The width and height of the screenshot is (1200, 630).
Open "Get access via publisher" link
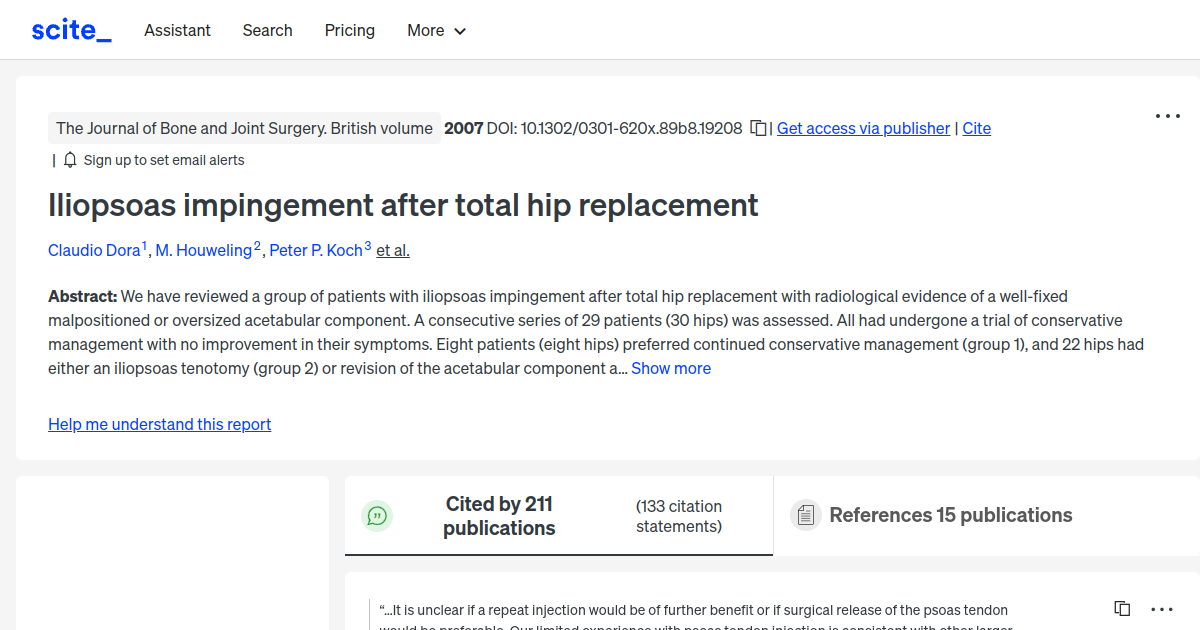point(862,128)
